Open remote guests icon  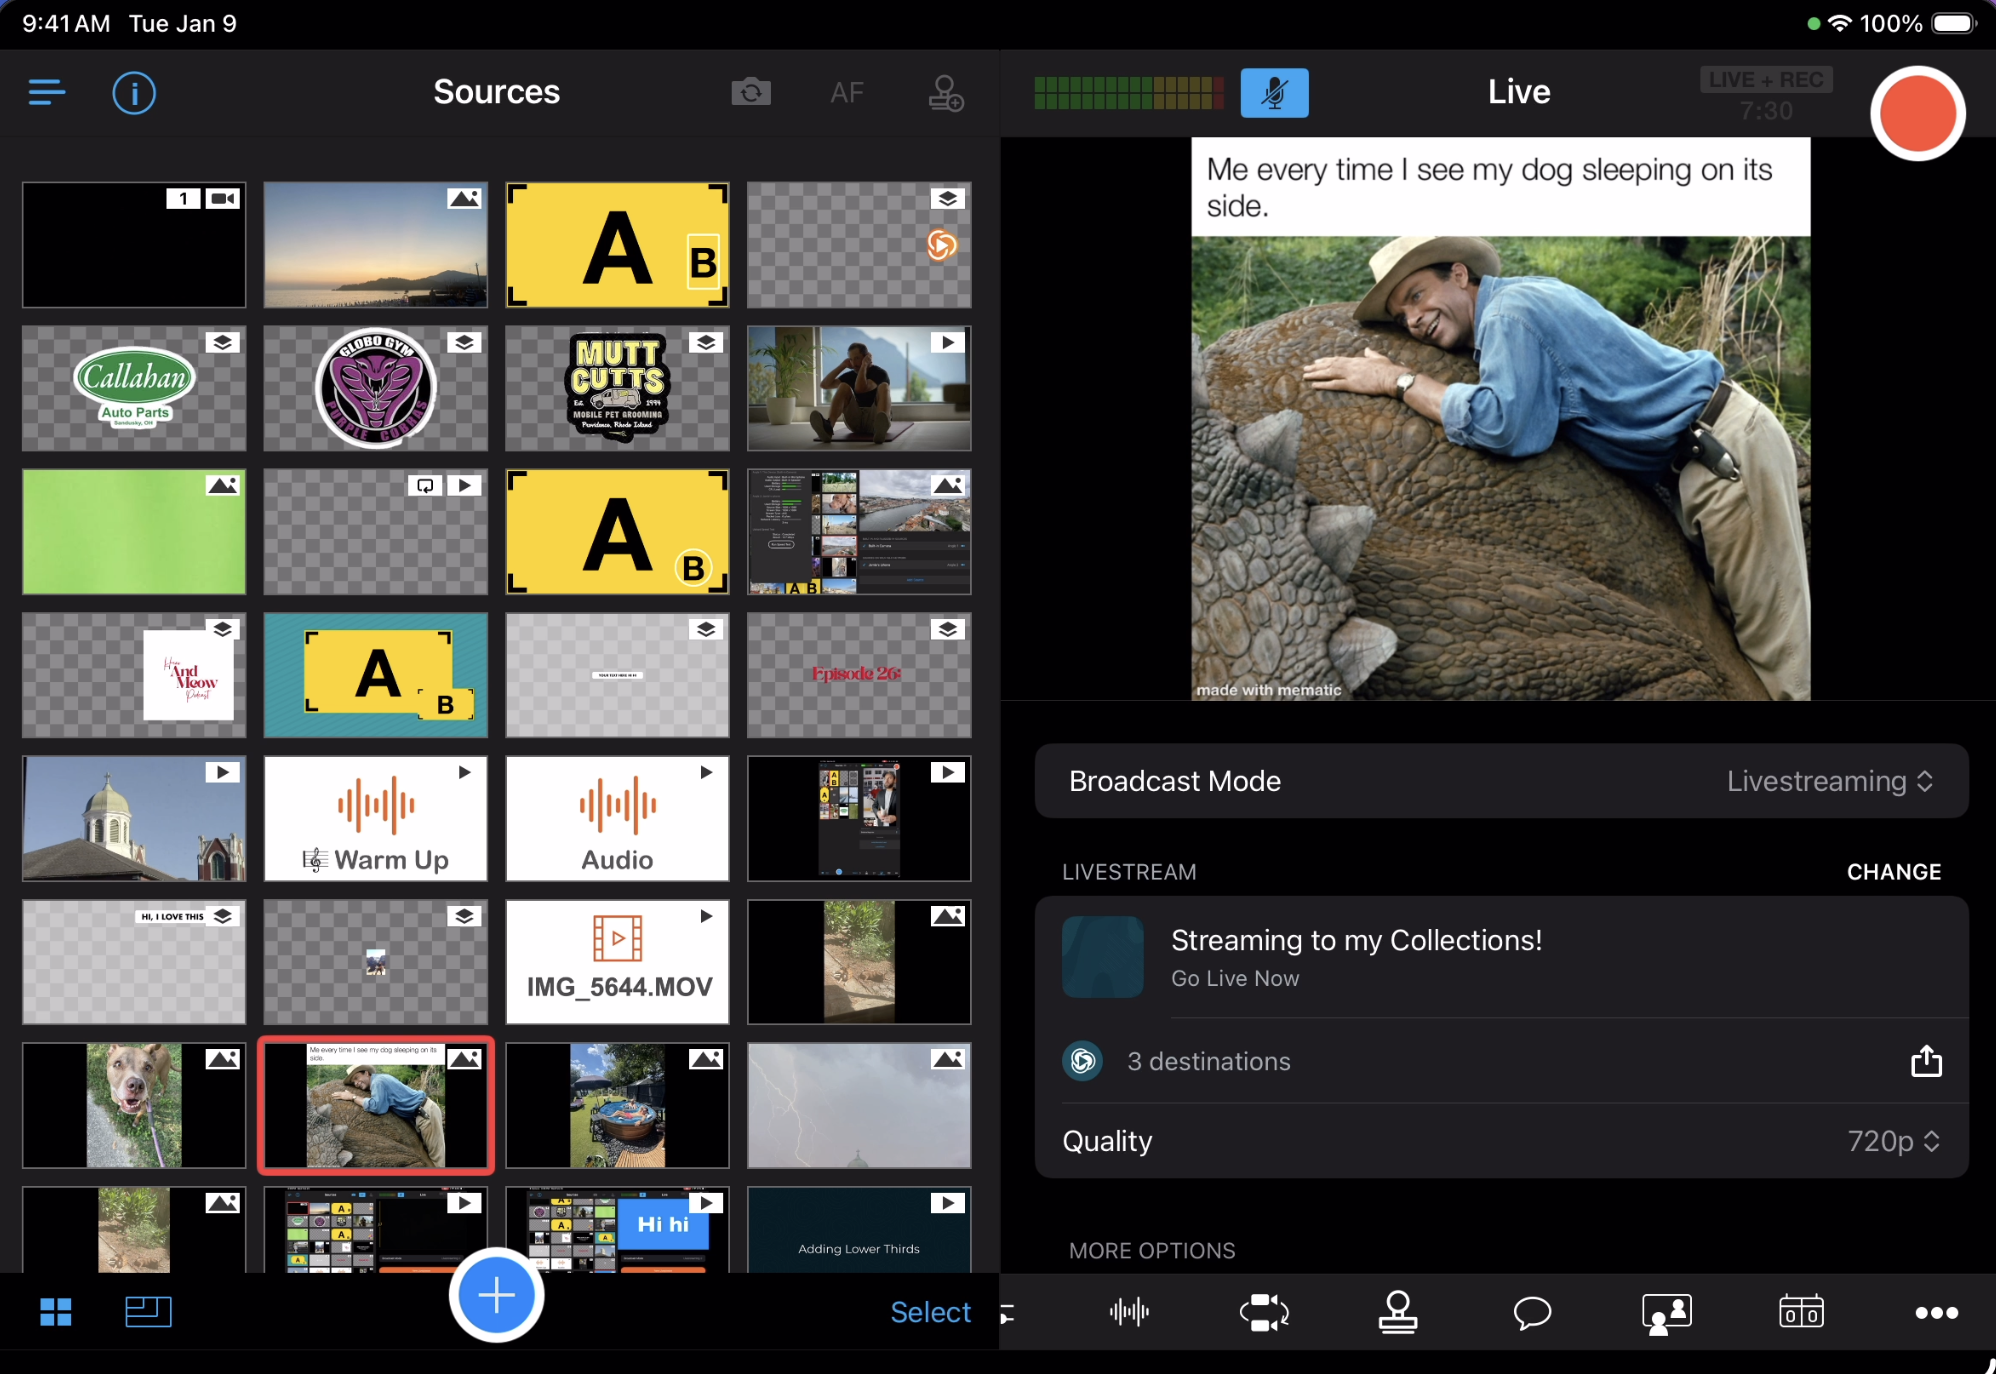[1666, 1311]
